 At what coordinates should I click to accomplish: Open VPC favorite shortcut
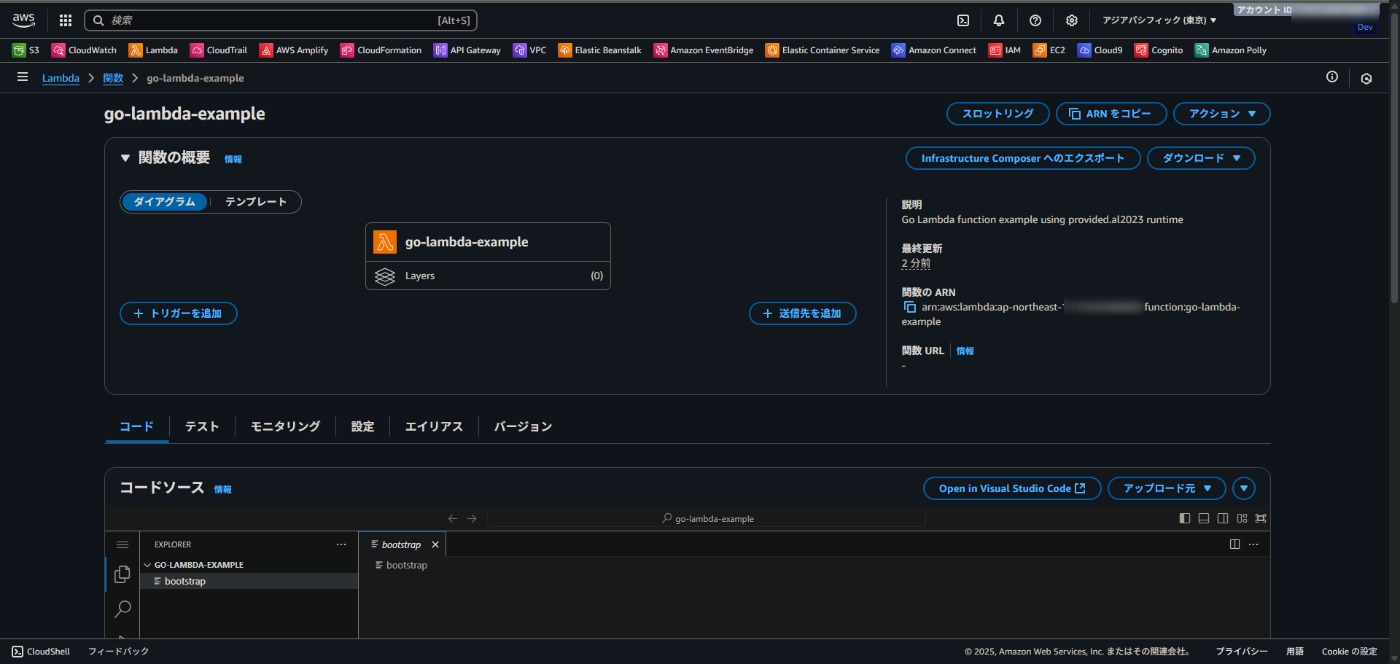pos(530,50)
